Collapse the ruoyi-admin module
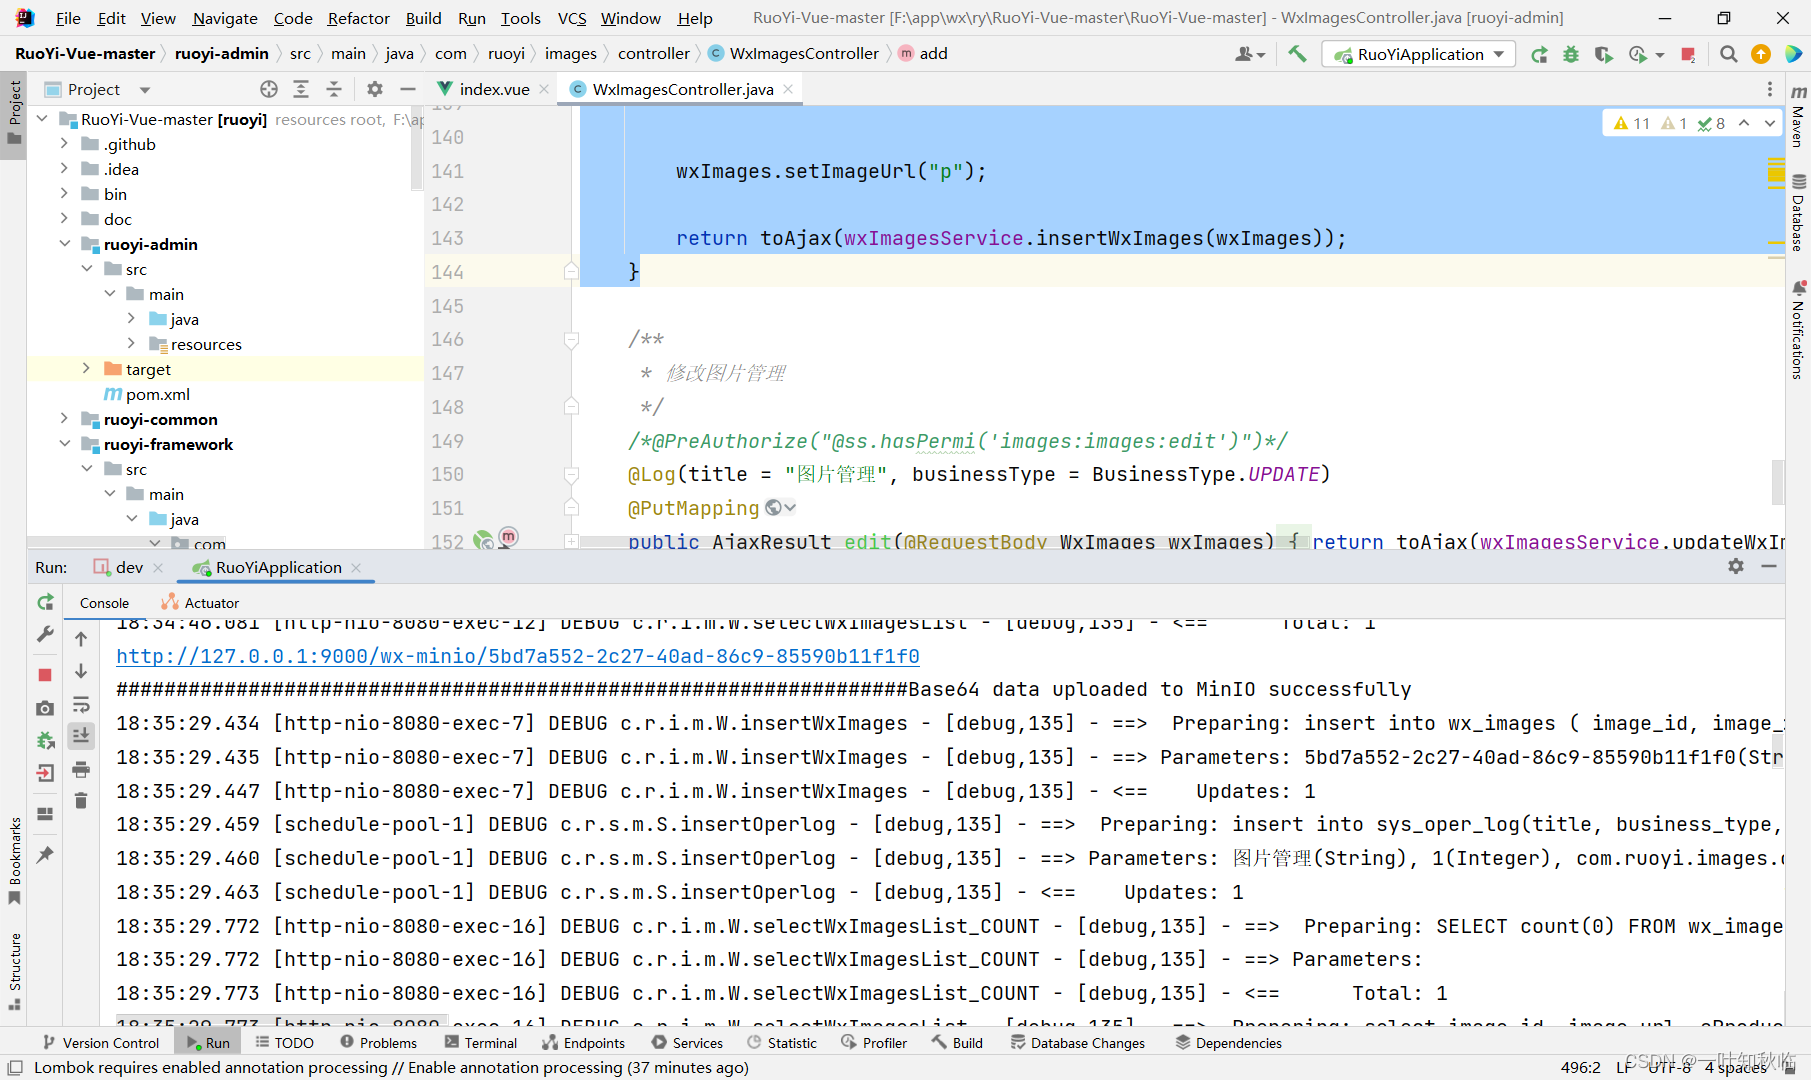Screen dimensions: 1811x1080 click(x=64, y=244)
